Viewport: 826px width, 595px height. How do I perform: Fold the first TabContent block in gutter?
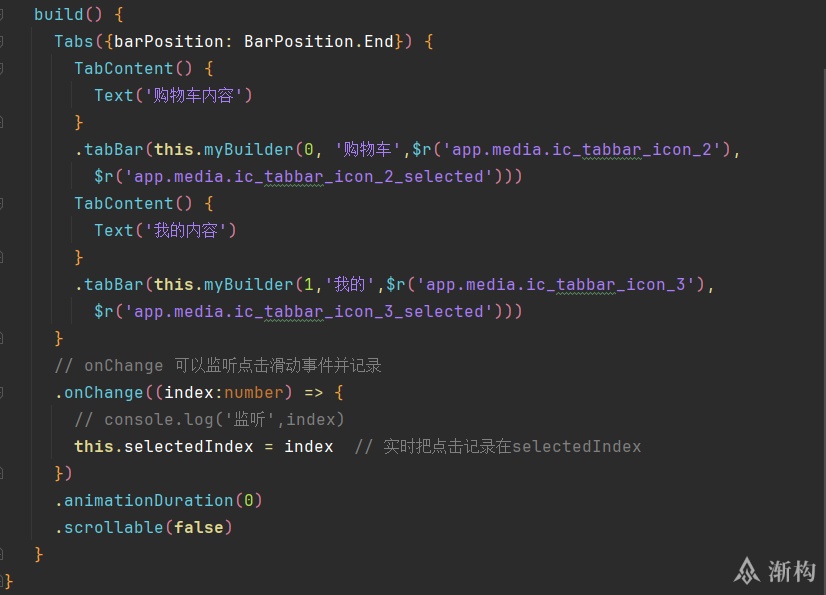click(x=2, y=68)
